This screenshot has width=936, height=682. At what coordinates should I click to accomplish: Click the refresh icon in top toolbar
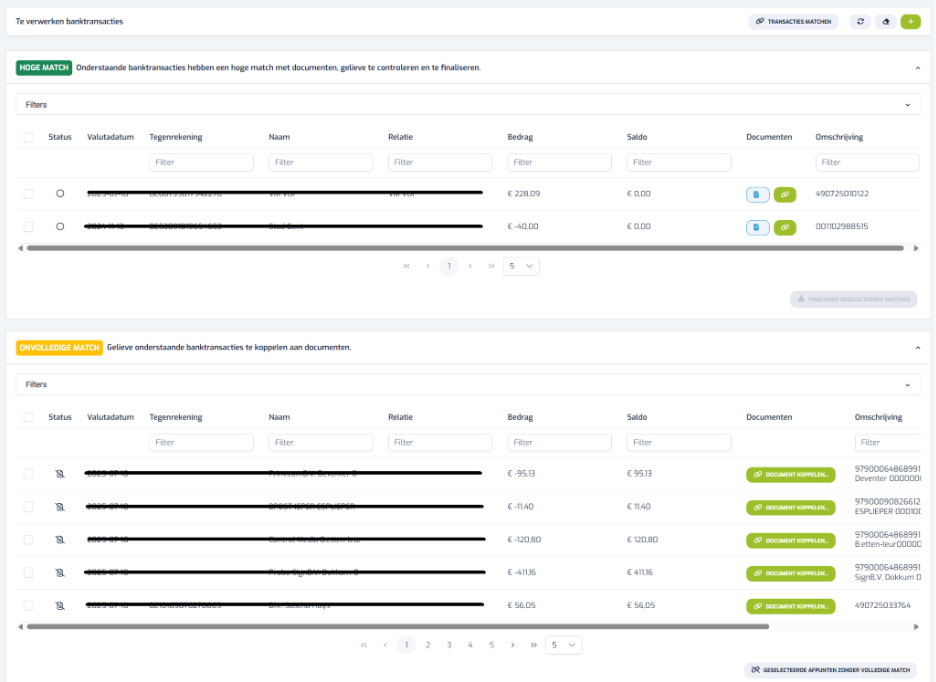coord(860,21)
